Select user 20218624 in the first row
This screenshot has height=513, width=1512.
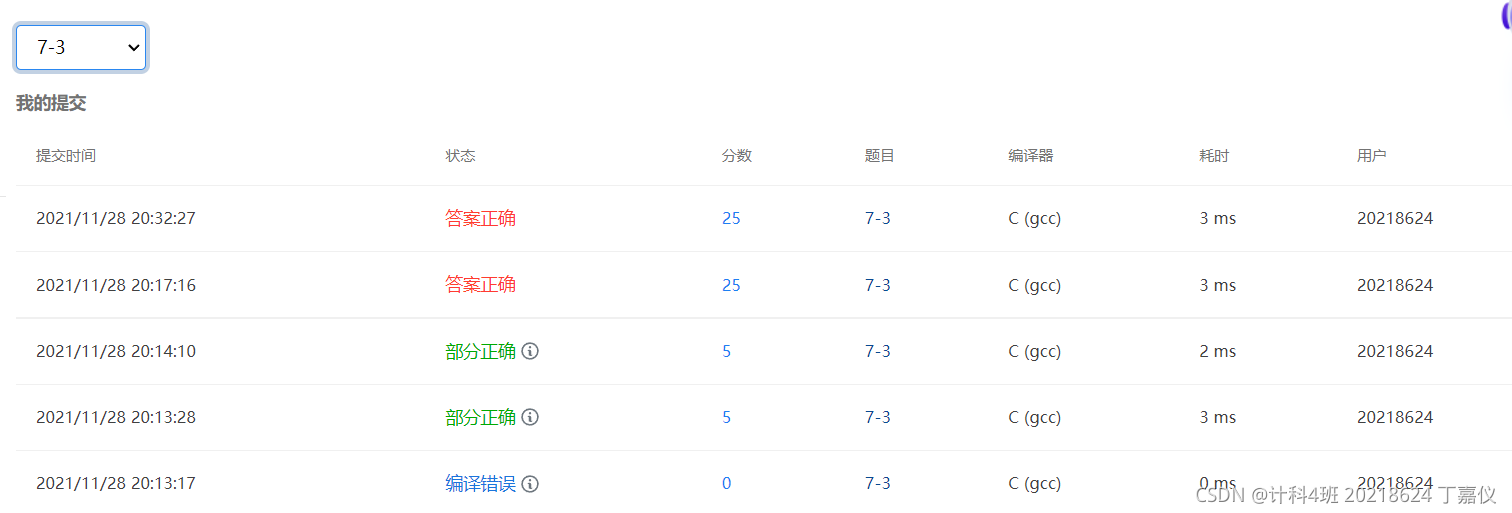1395,218
